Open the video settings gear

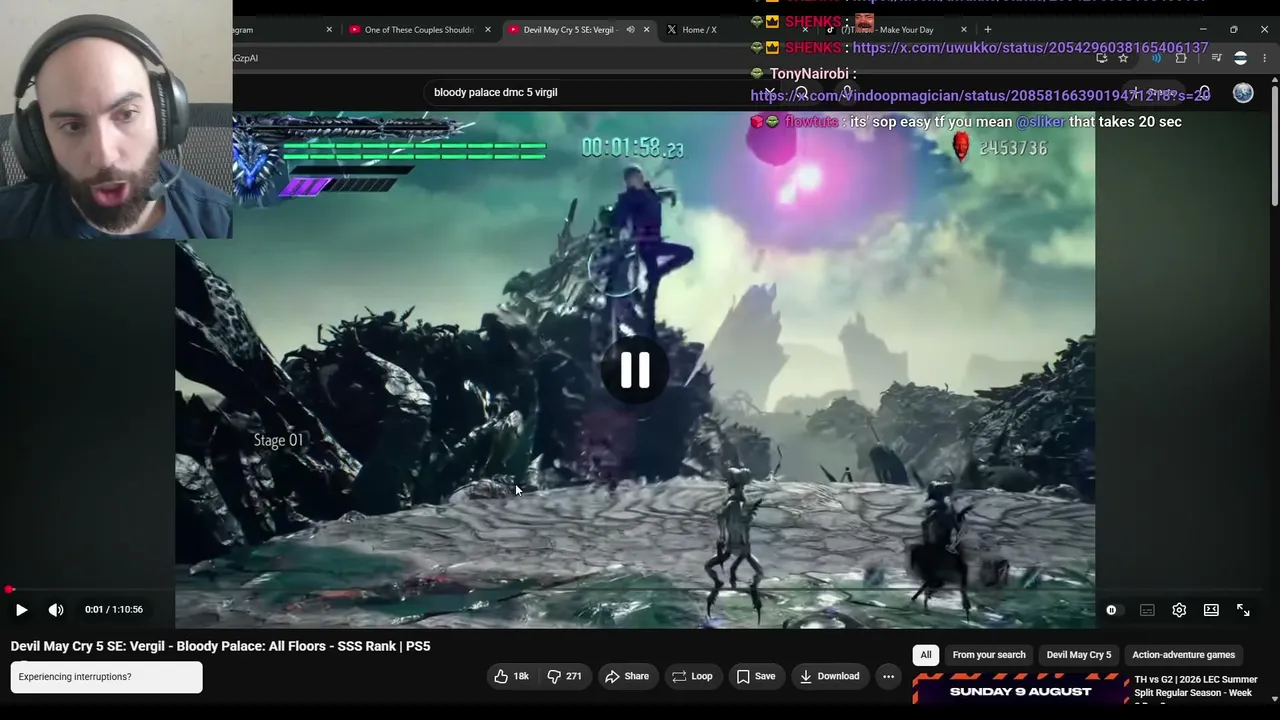[x=1179, y=610]
